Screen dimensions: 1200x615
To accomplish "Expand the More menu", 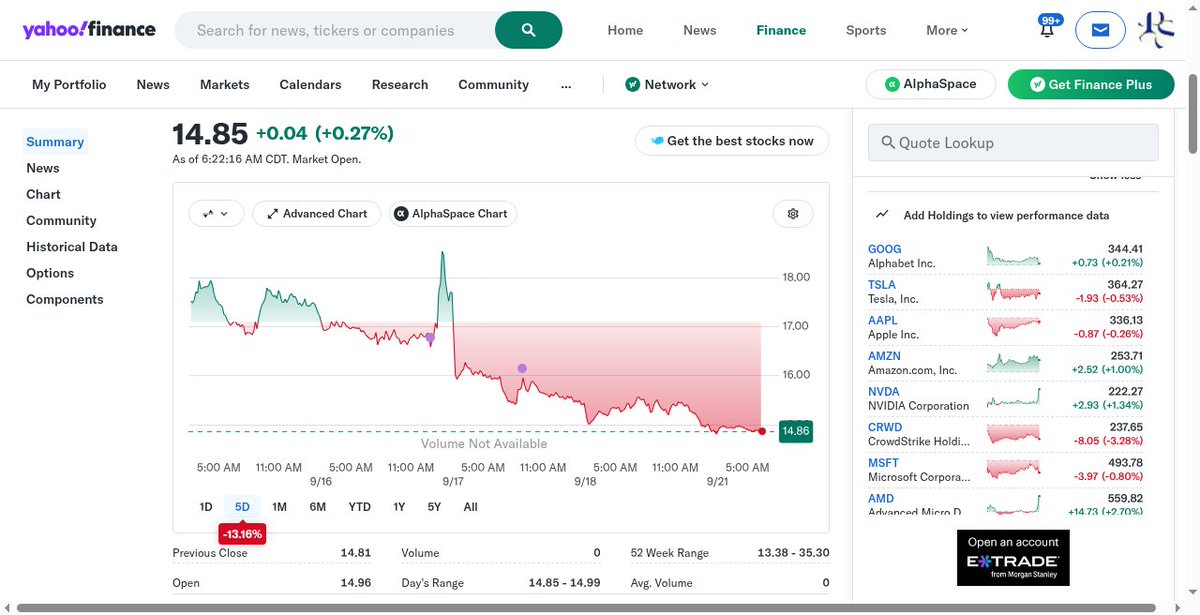I will pos(946,30).
